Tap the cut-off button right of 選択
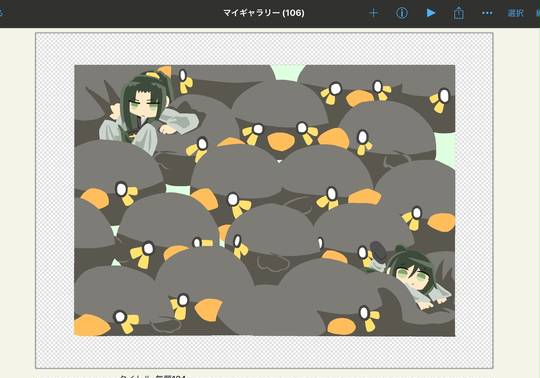Image resolution: width=540 pixels, height=378 pixels. 538,13
